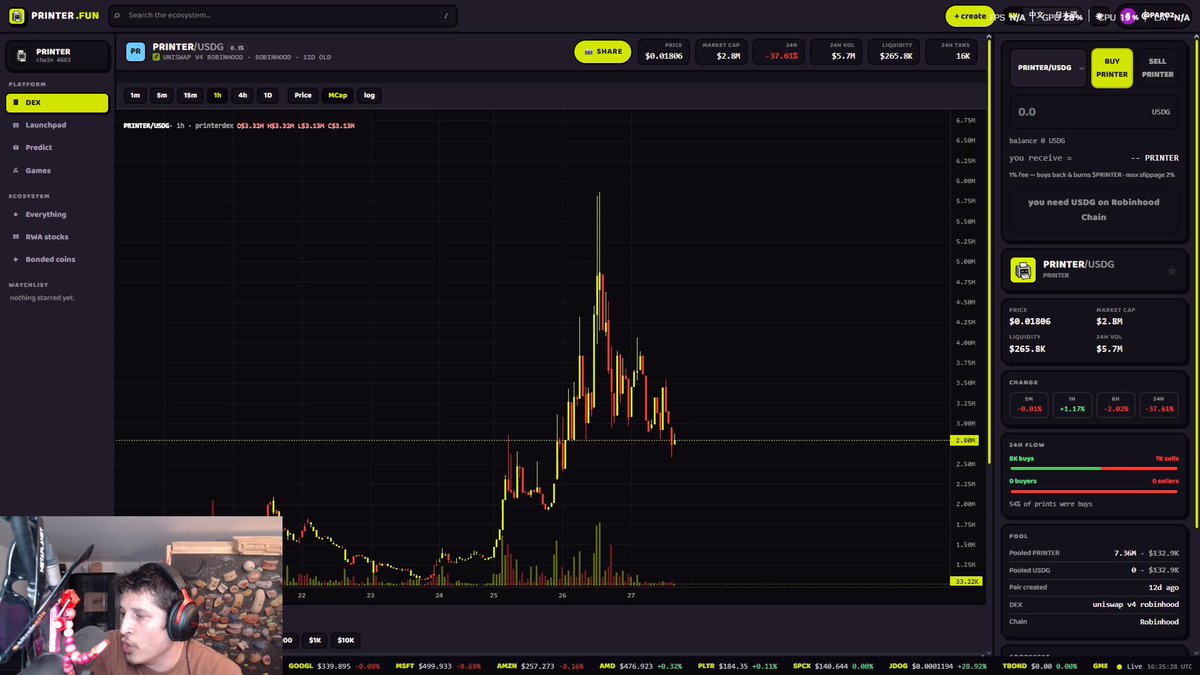1200x675 pixels.
Task: Switch chart to Price mode
Action: [303, 95]
